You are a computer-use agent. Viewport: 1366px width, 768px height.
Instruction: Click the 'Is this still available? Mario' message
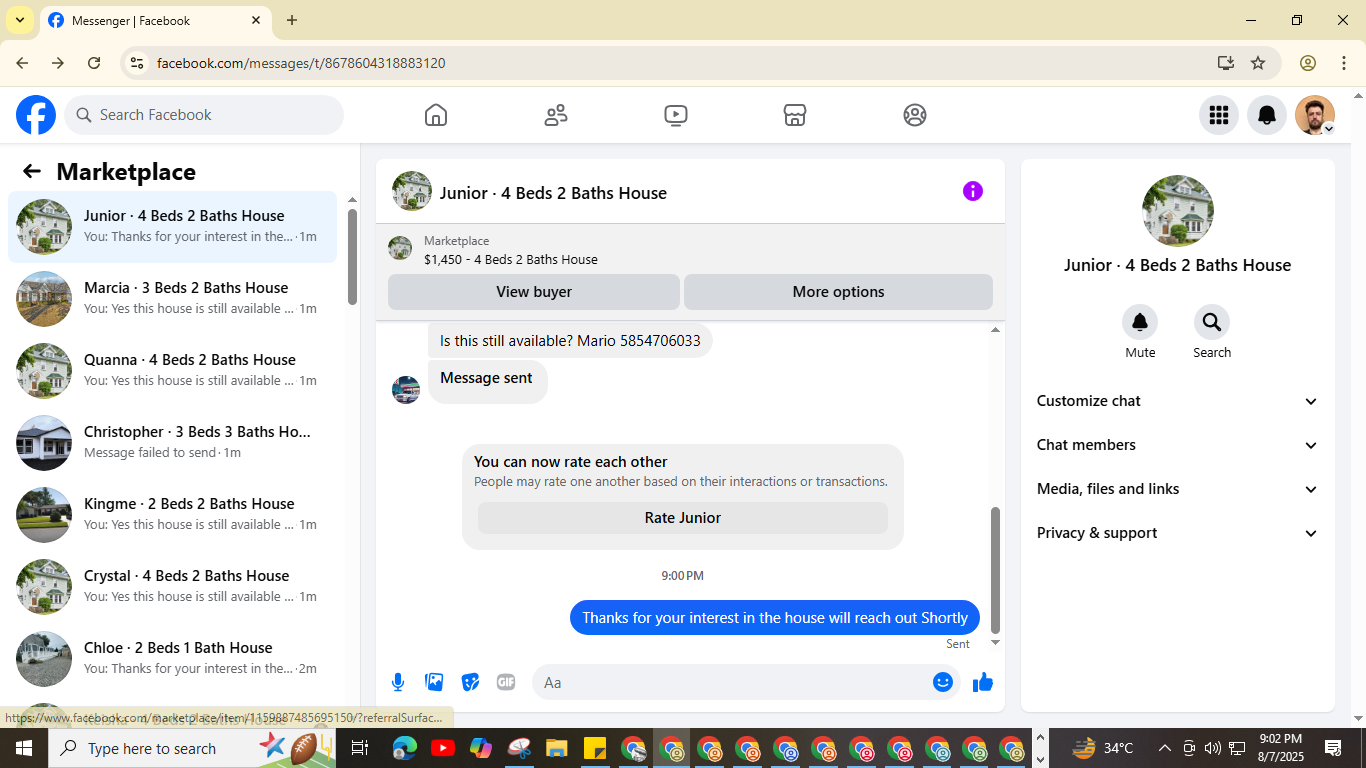pyautogui.click(x=570, y=341)
